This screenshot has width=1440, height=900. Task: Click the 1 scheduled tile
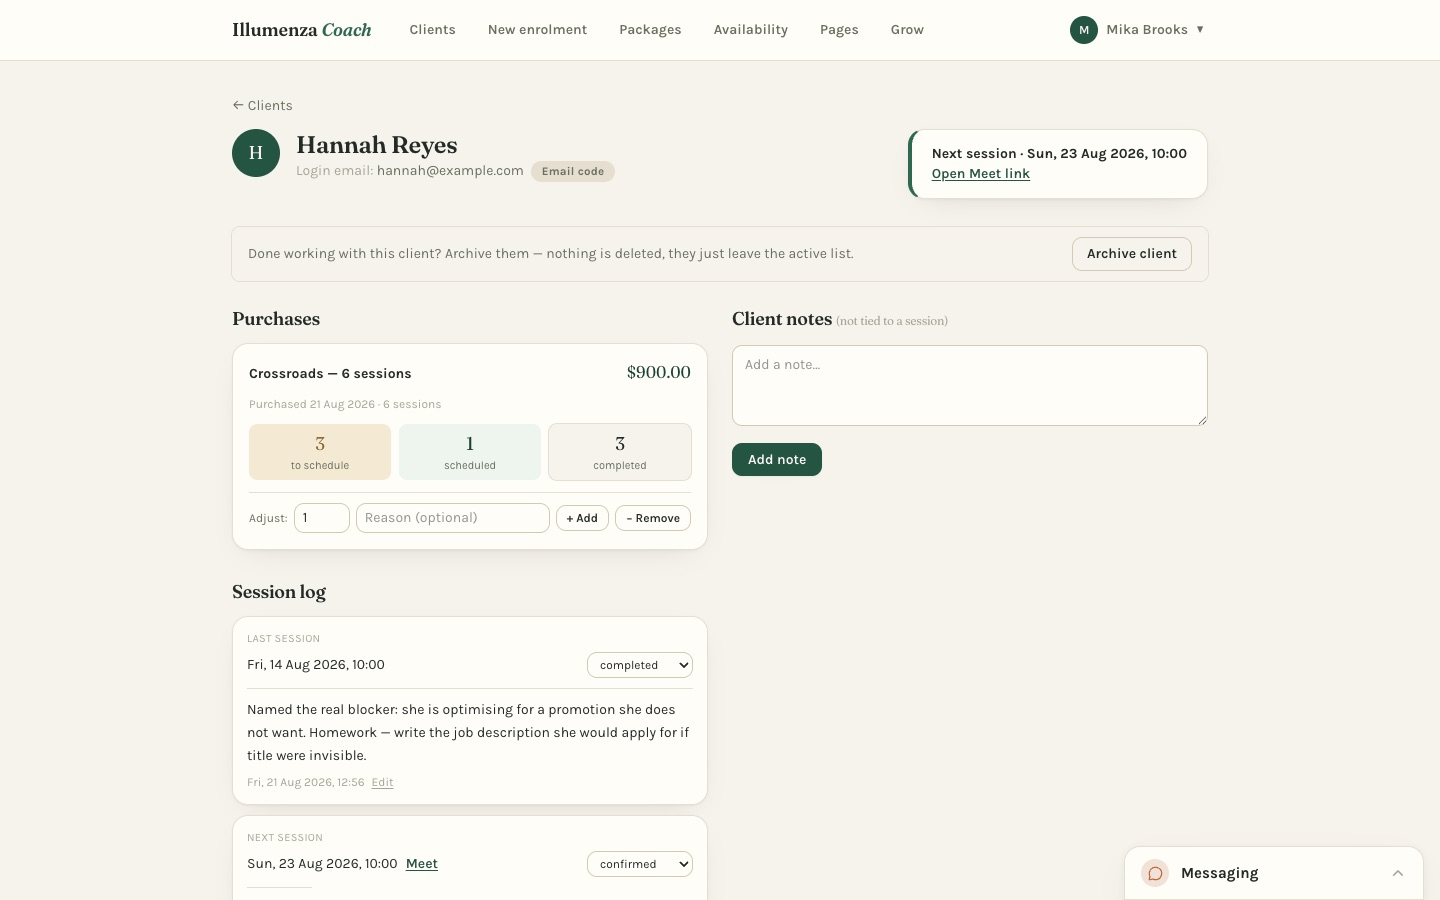[x=470, y=452]
